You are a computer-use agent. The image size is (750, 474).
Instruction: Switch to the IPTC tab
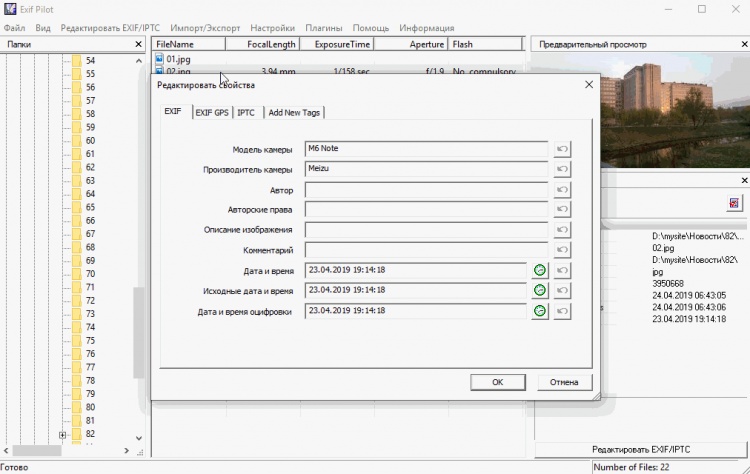(x=246, y=112)
